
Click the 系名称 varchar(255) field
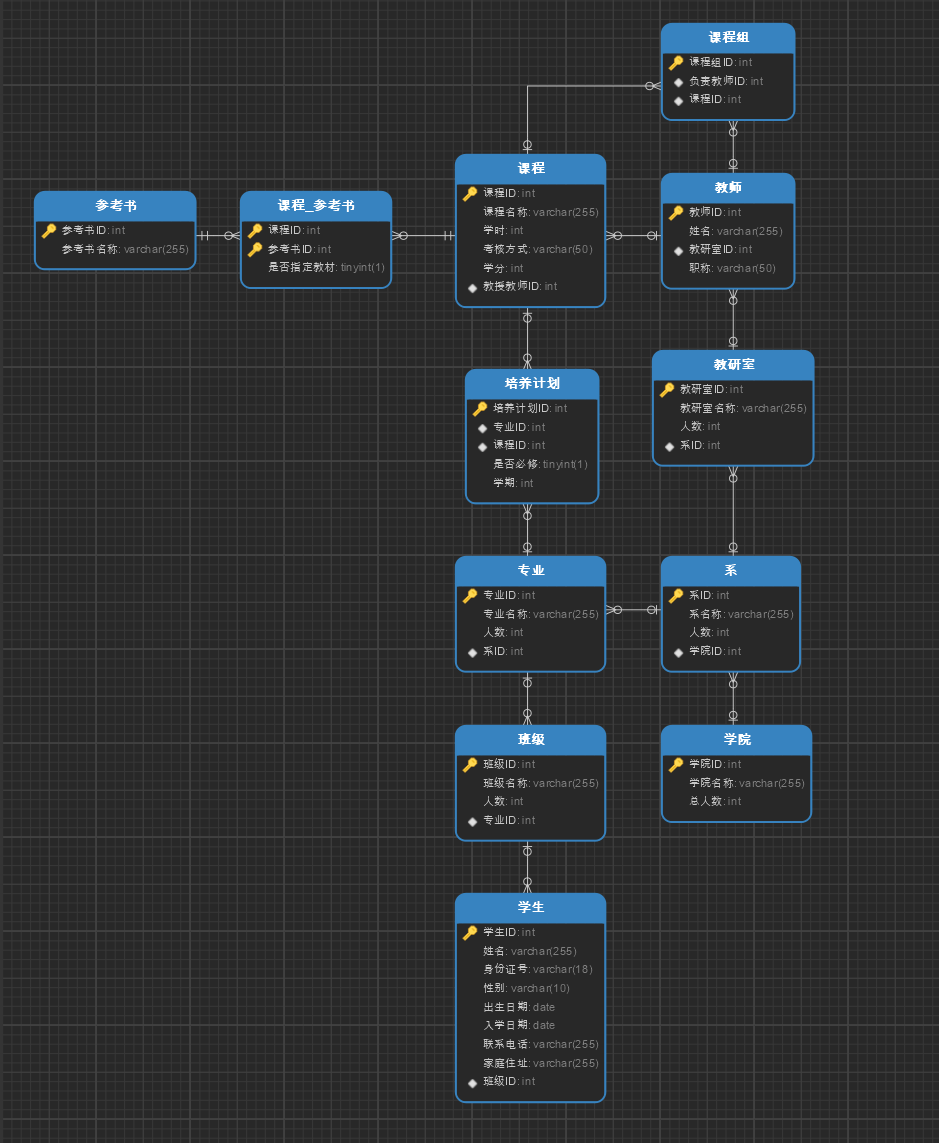tap(741, 615)
